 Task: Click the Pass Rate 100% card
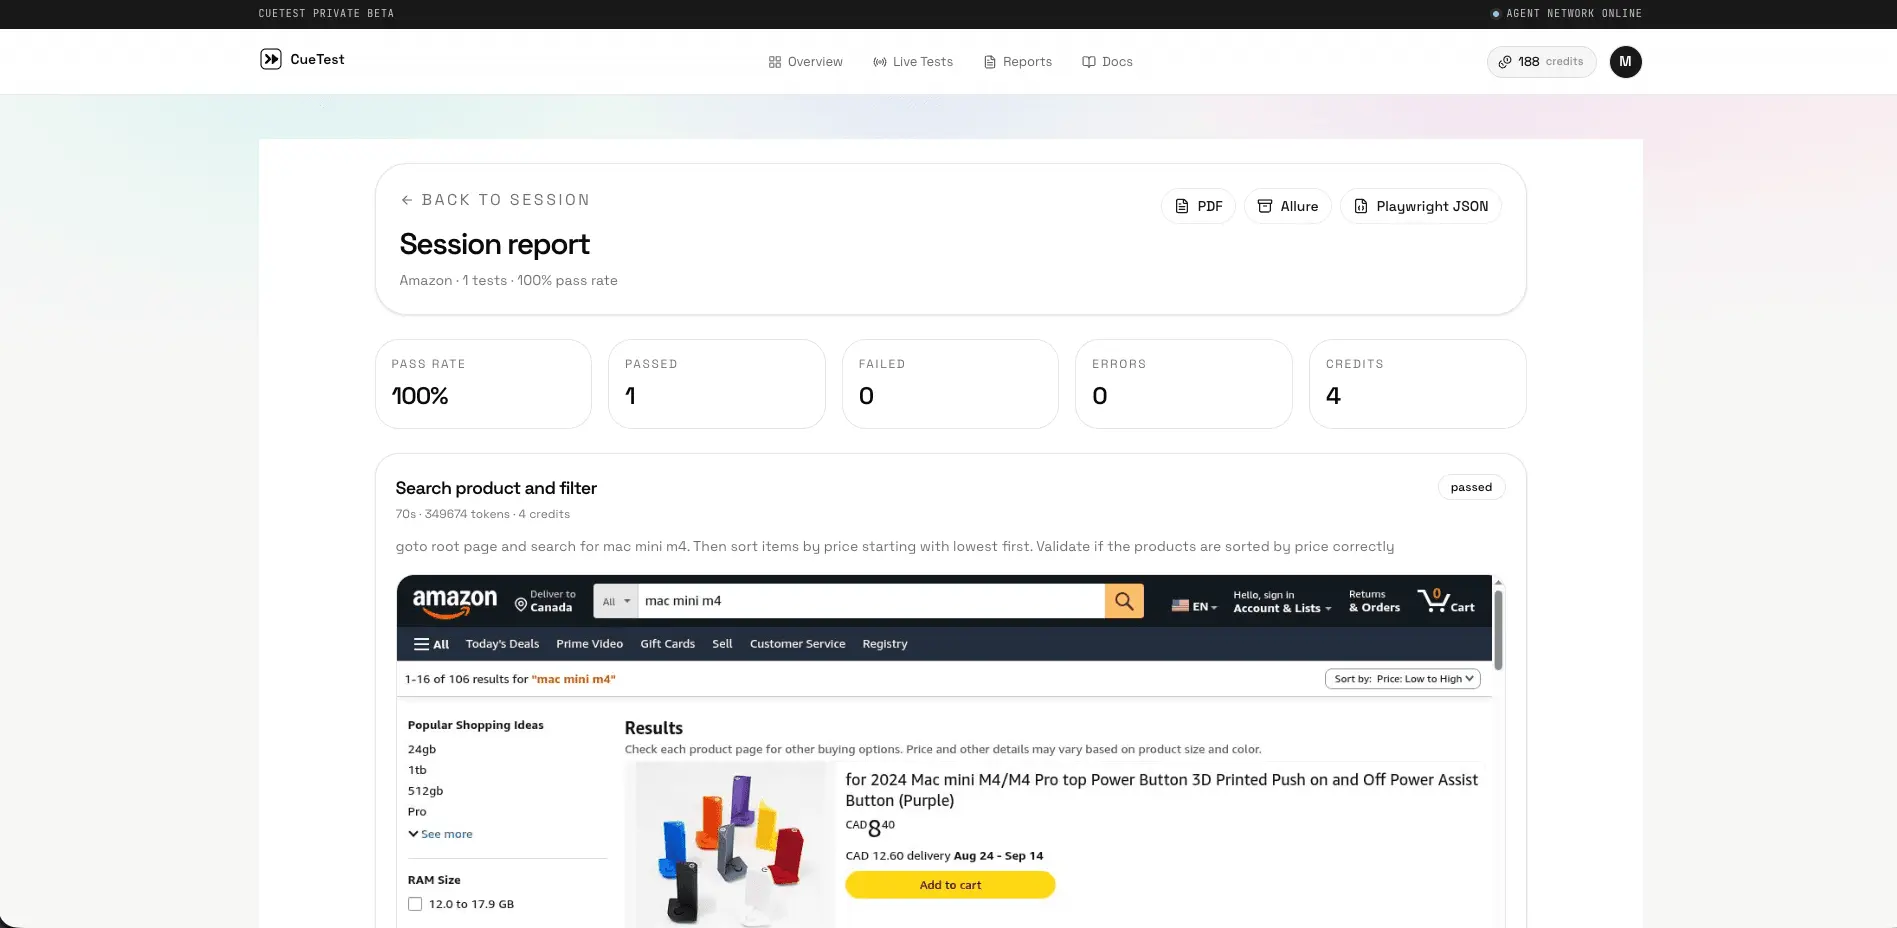click(x=483, y=384)
